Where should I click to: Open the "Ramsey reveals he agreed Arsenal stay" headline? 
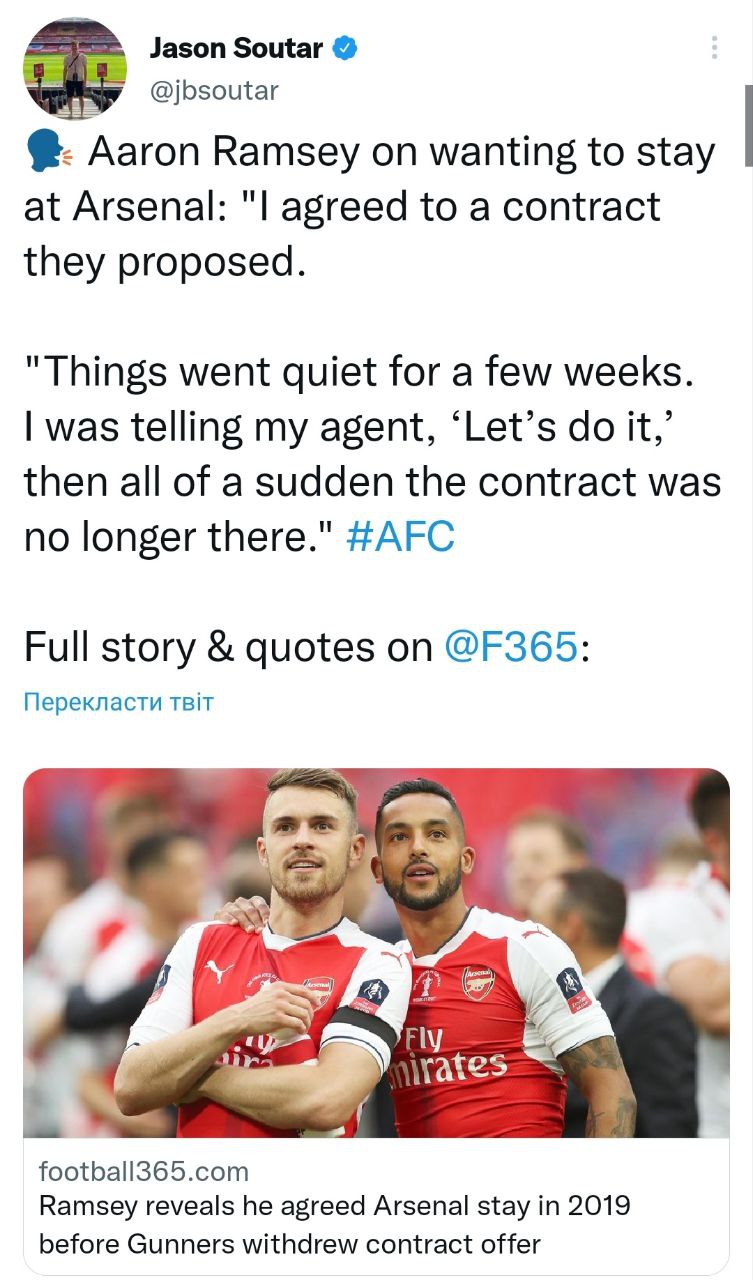pyautogui.click(x=335, y=1224)
